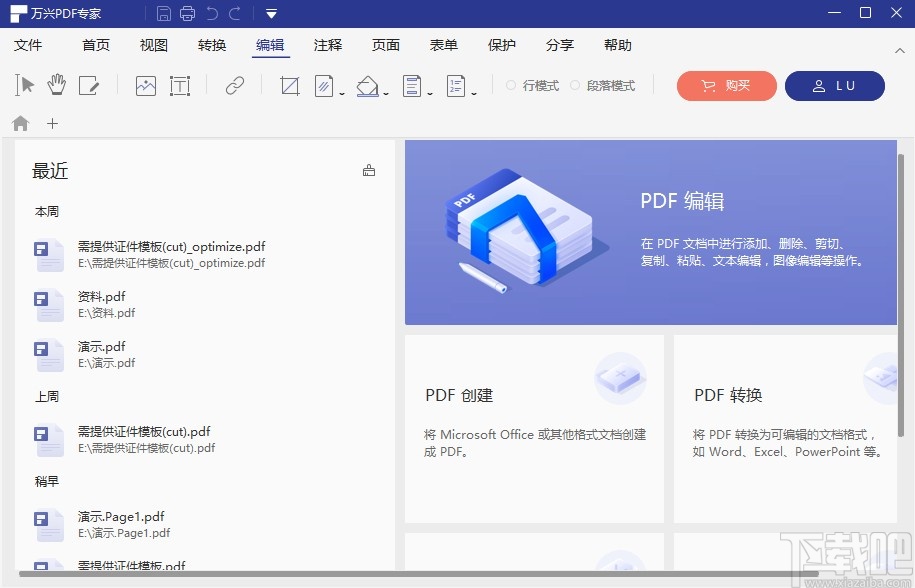
Task: Open the 页面 ribbon tab
Action: tap(385, 44)
